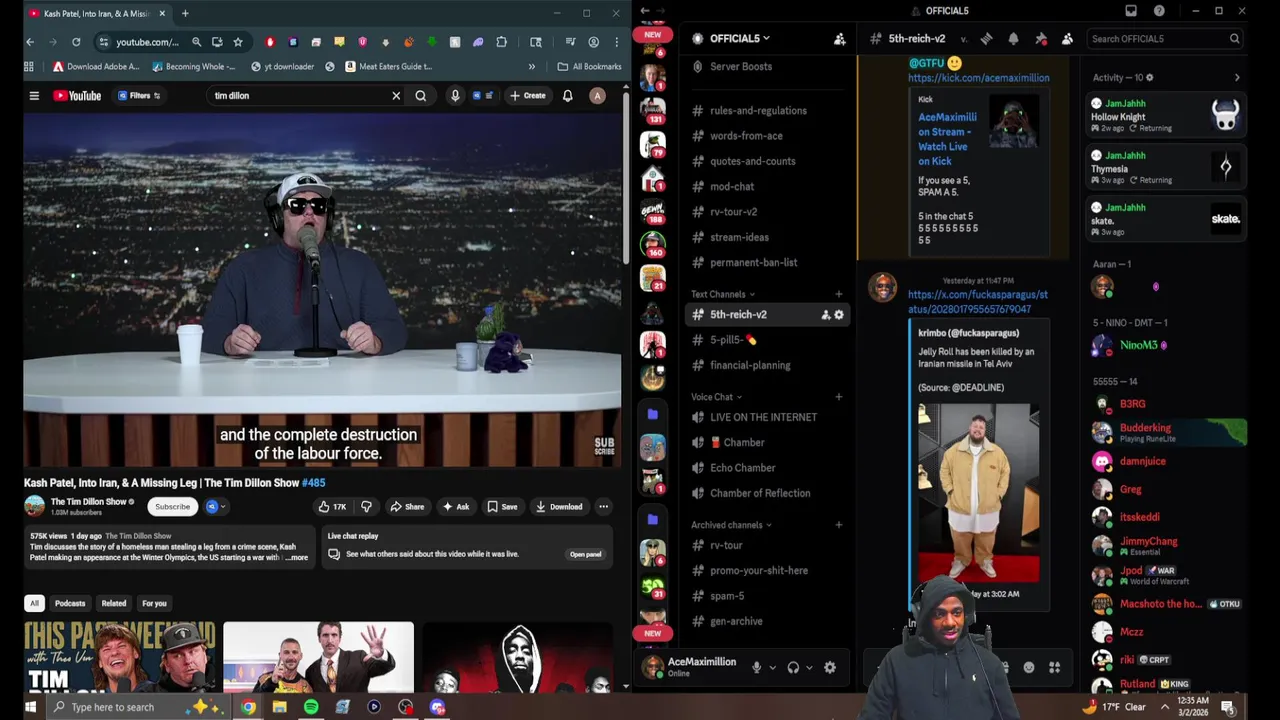Open Discord threads icon in channel header
Screen dimensions: 1280x720
986,38
